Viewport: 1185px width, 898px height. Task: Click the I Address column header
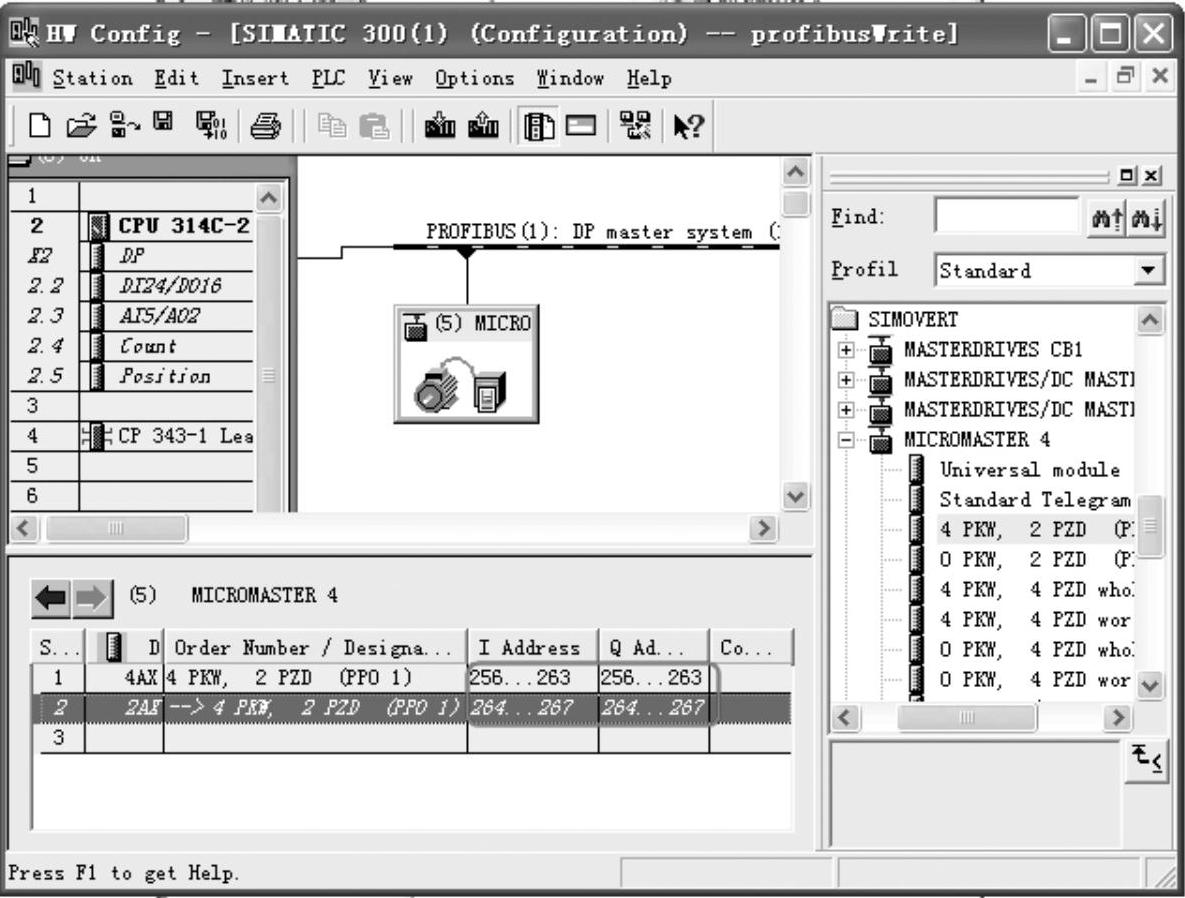coord(532,648)
